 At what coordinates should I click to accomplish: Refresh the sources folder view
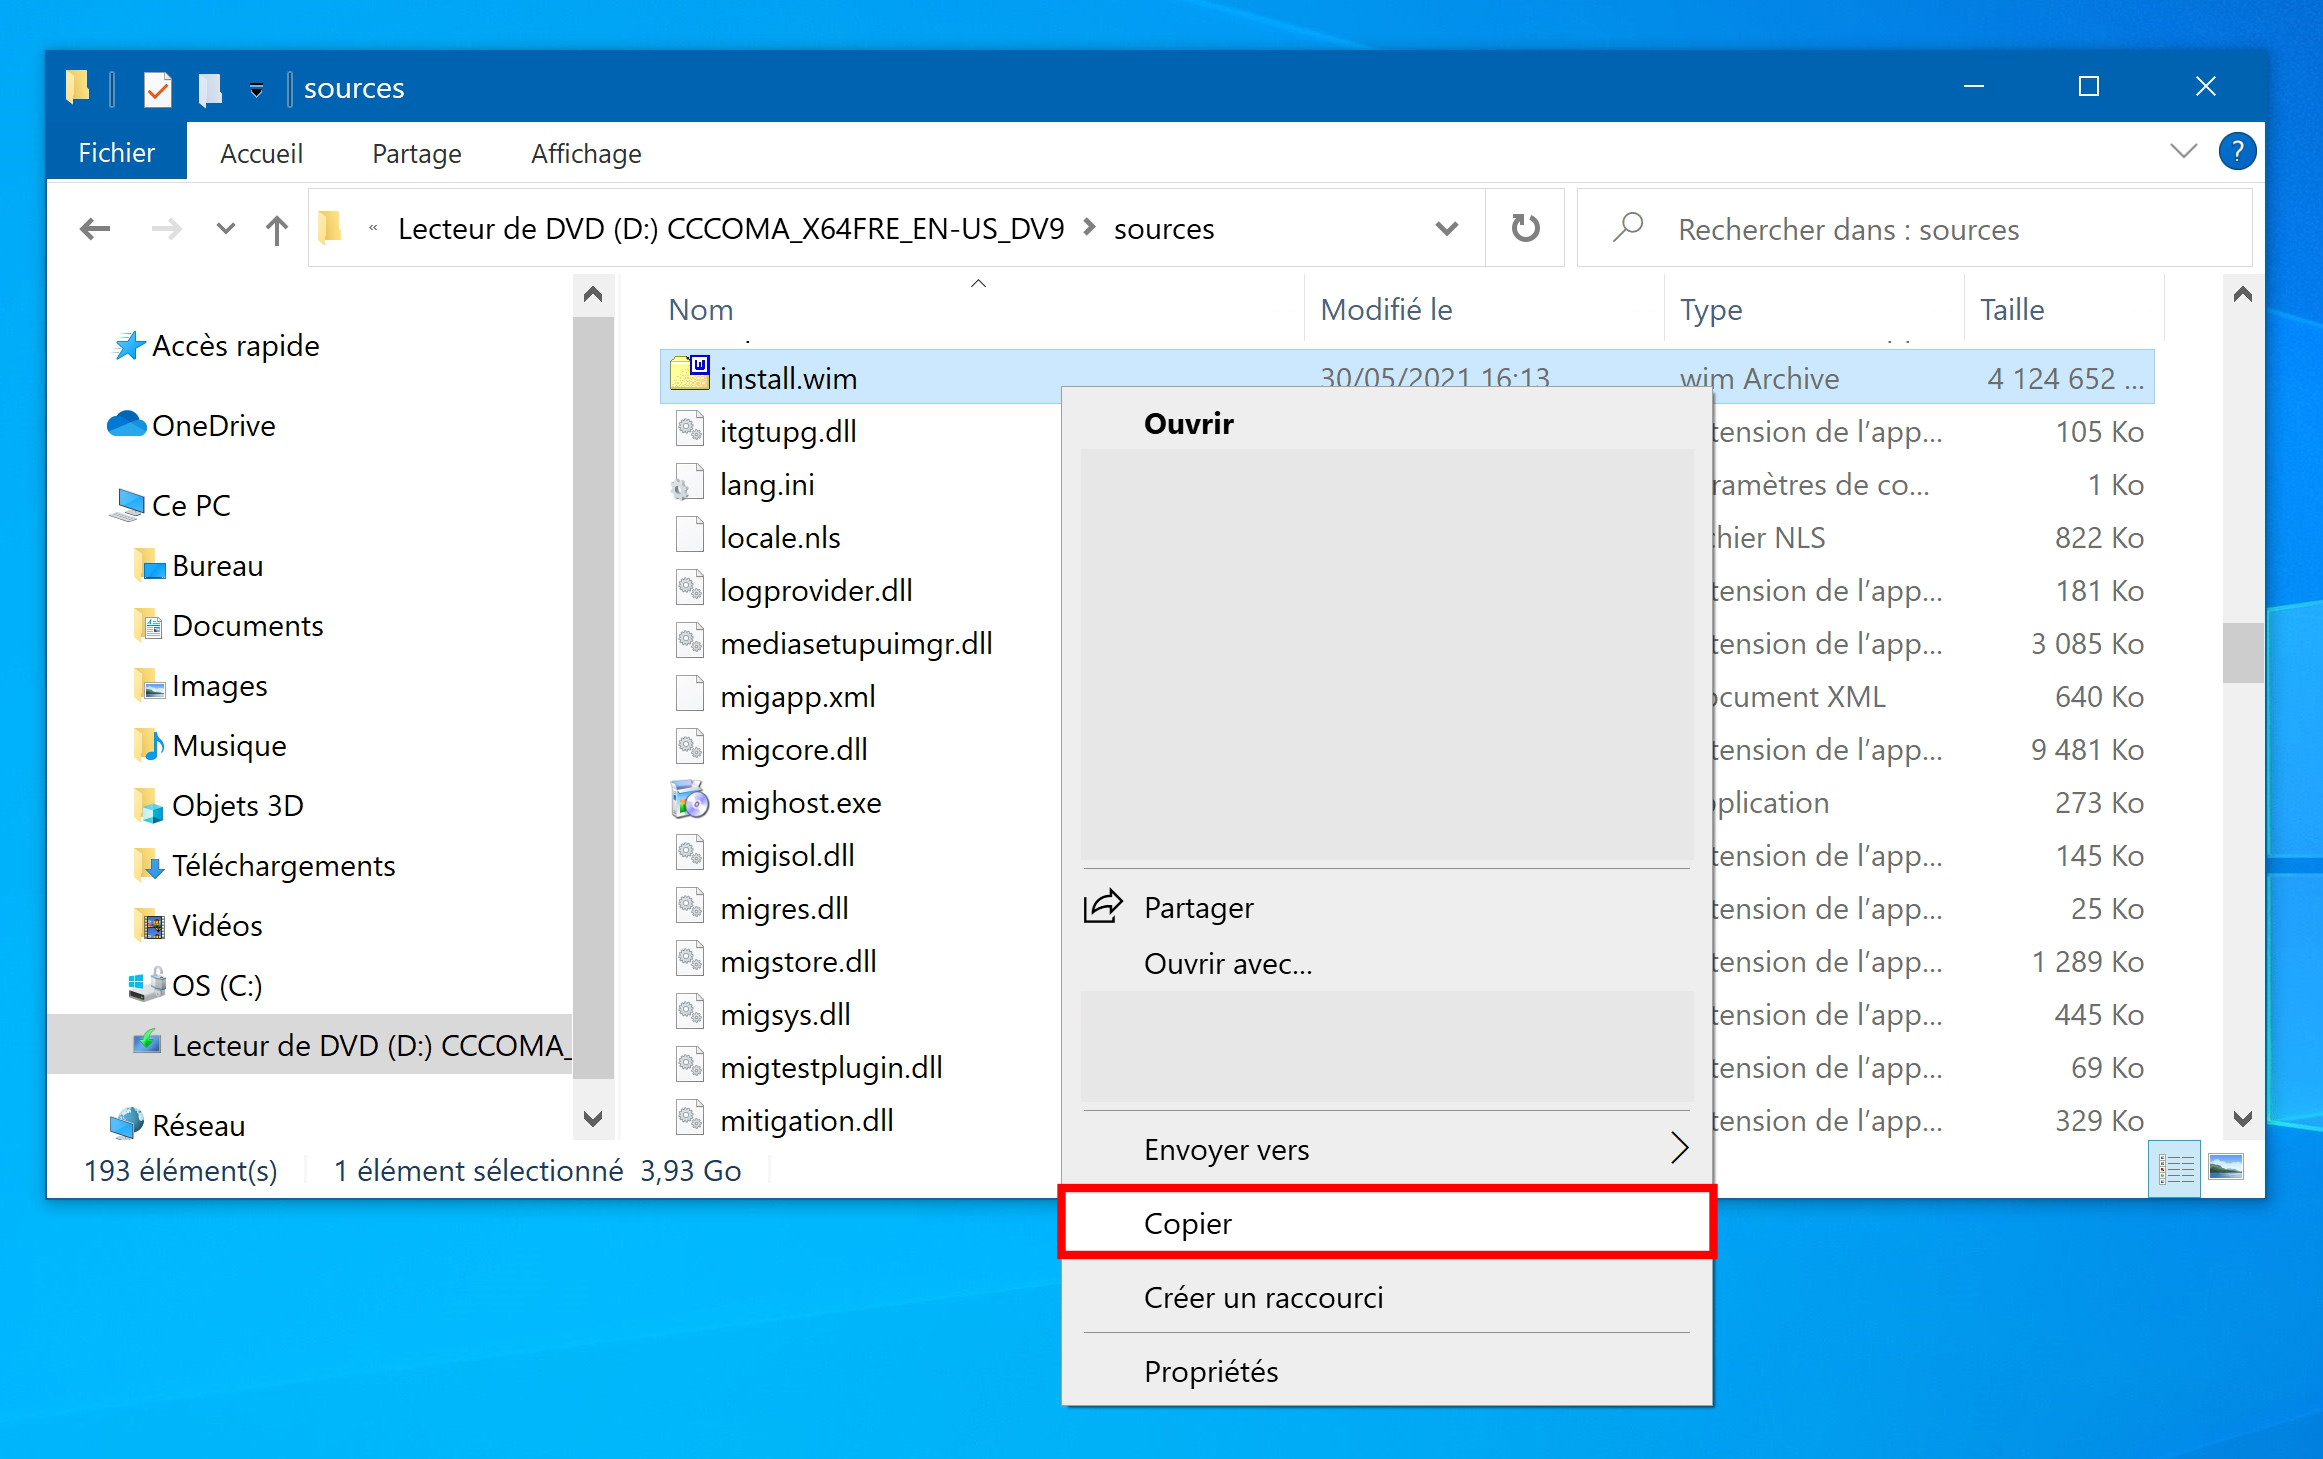[x=1525, y=228]
